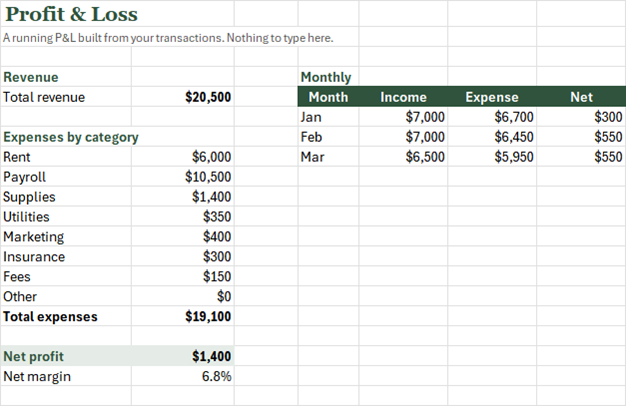This screenshot has width=626, height=406.
Task: Click the $150 Fees amount
Action: (x=217, y=277)
